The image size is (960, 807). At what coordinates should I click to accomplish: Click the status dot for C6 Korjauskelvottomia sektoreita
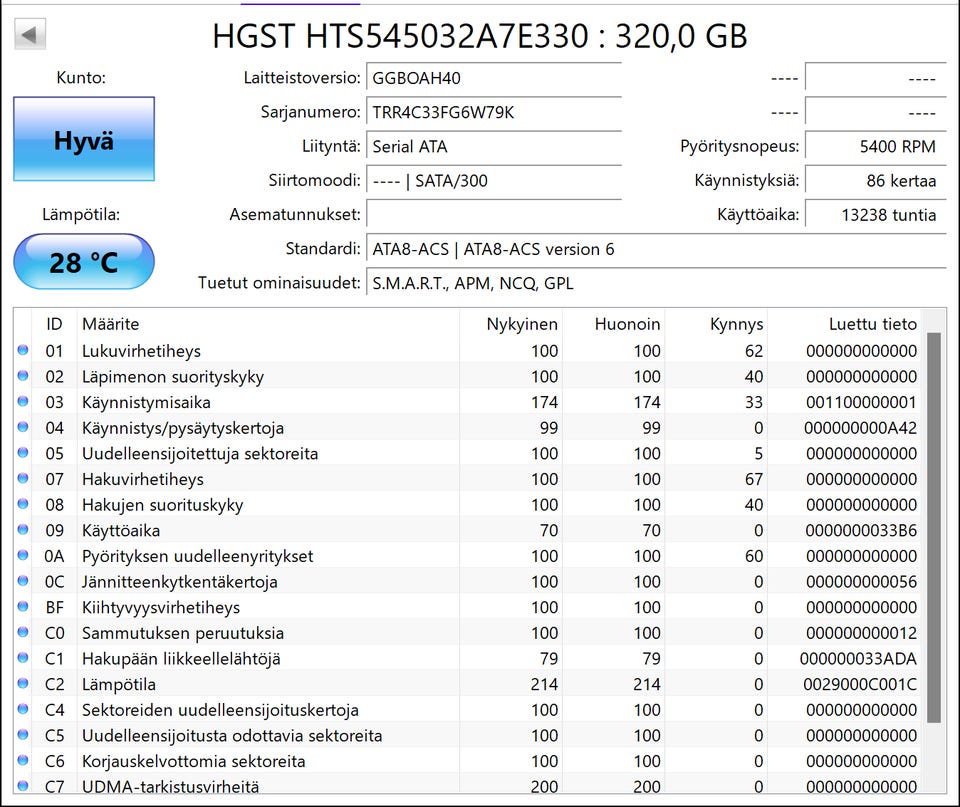pyautogui.click(x=23, y=760)
